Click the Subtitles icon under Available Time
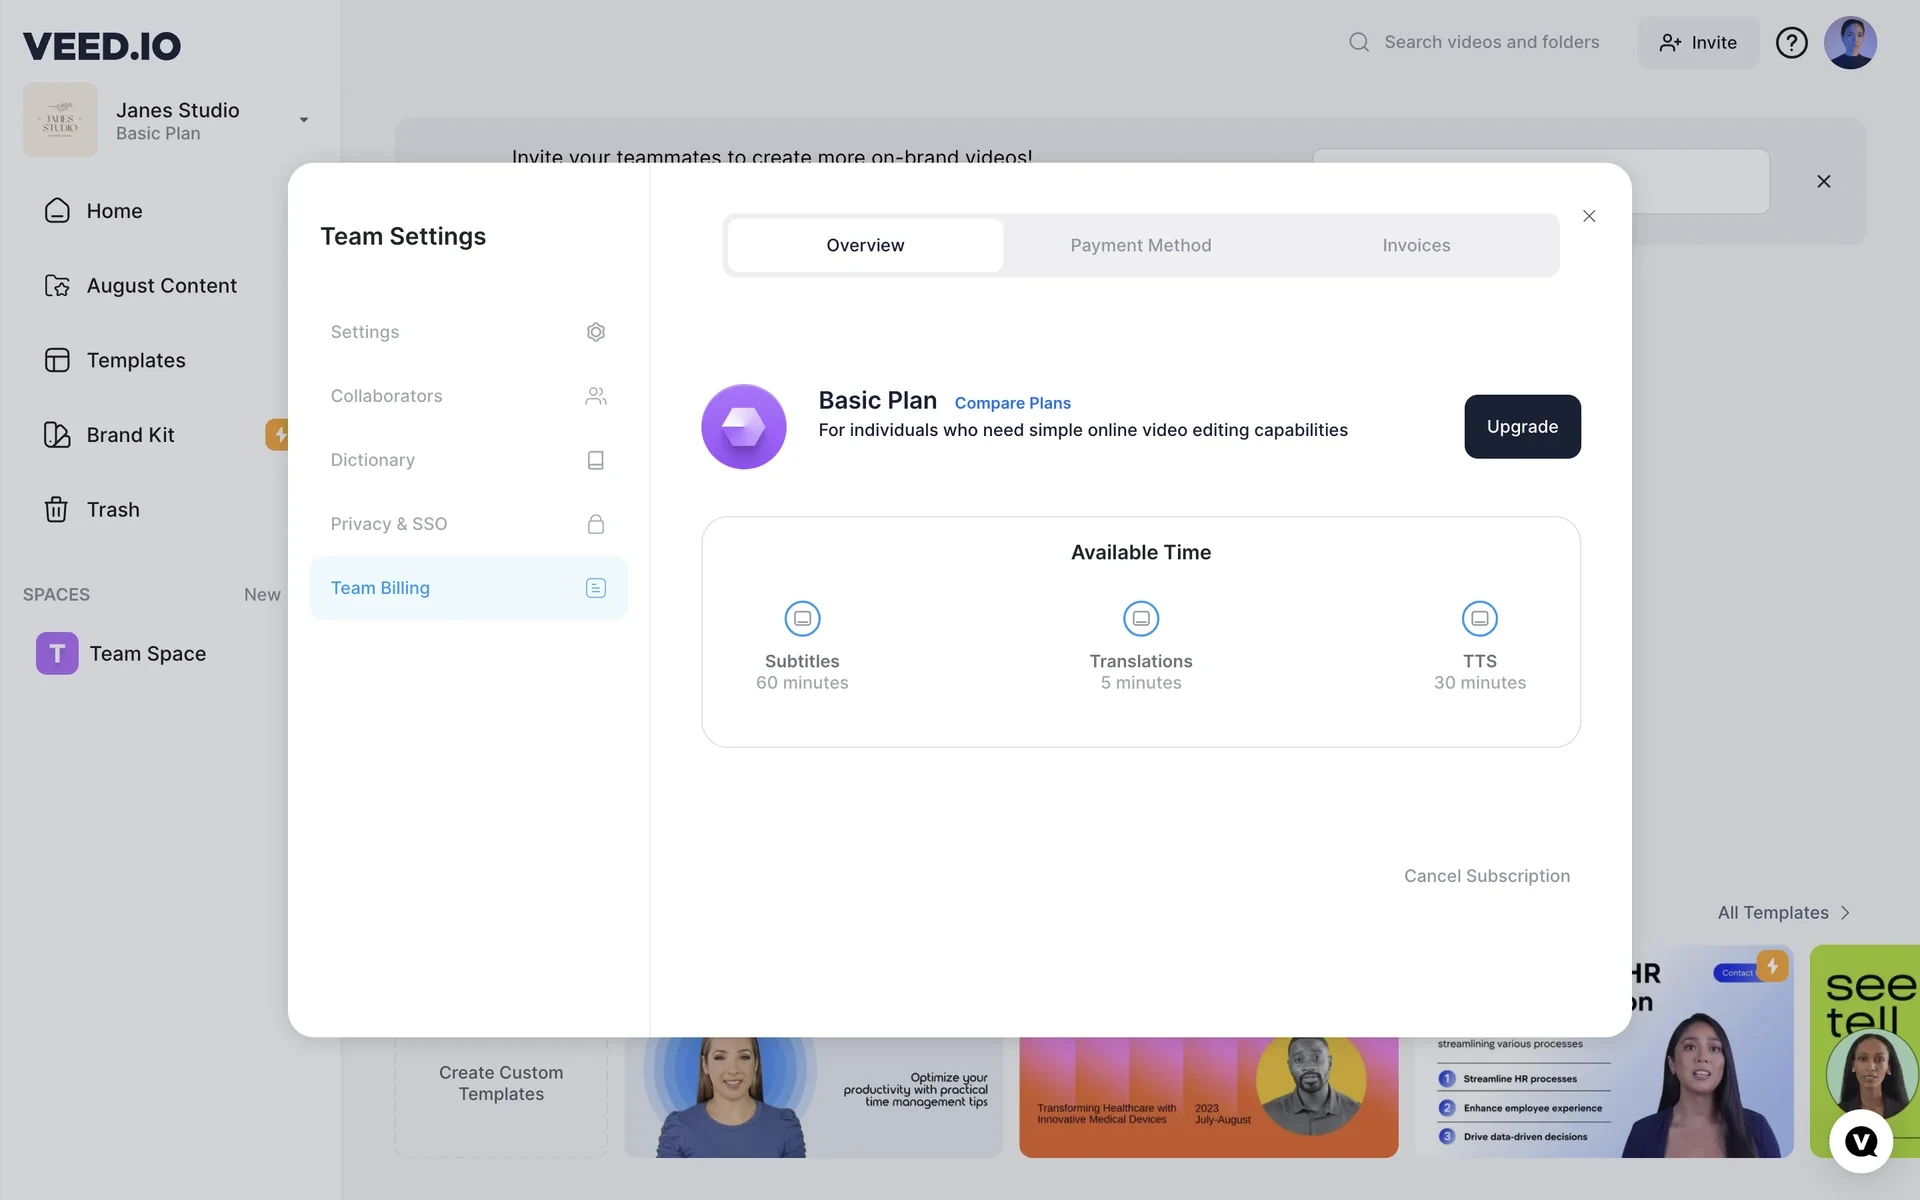Viewport: 1920px width, 1200px height. tap(802, 619)
